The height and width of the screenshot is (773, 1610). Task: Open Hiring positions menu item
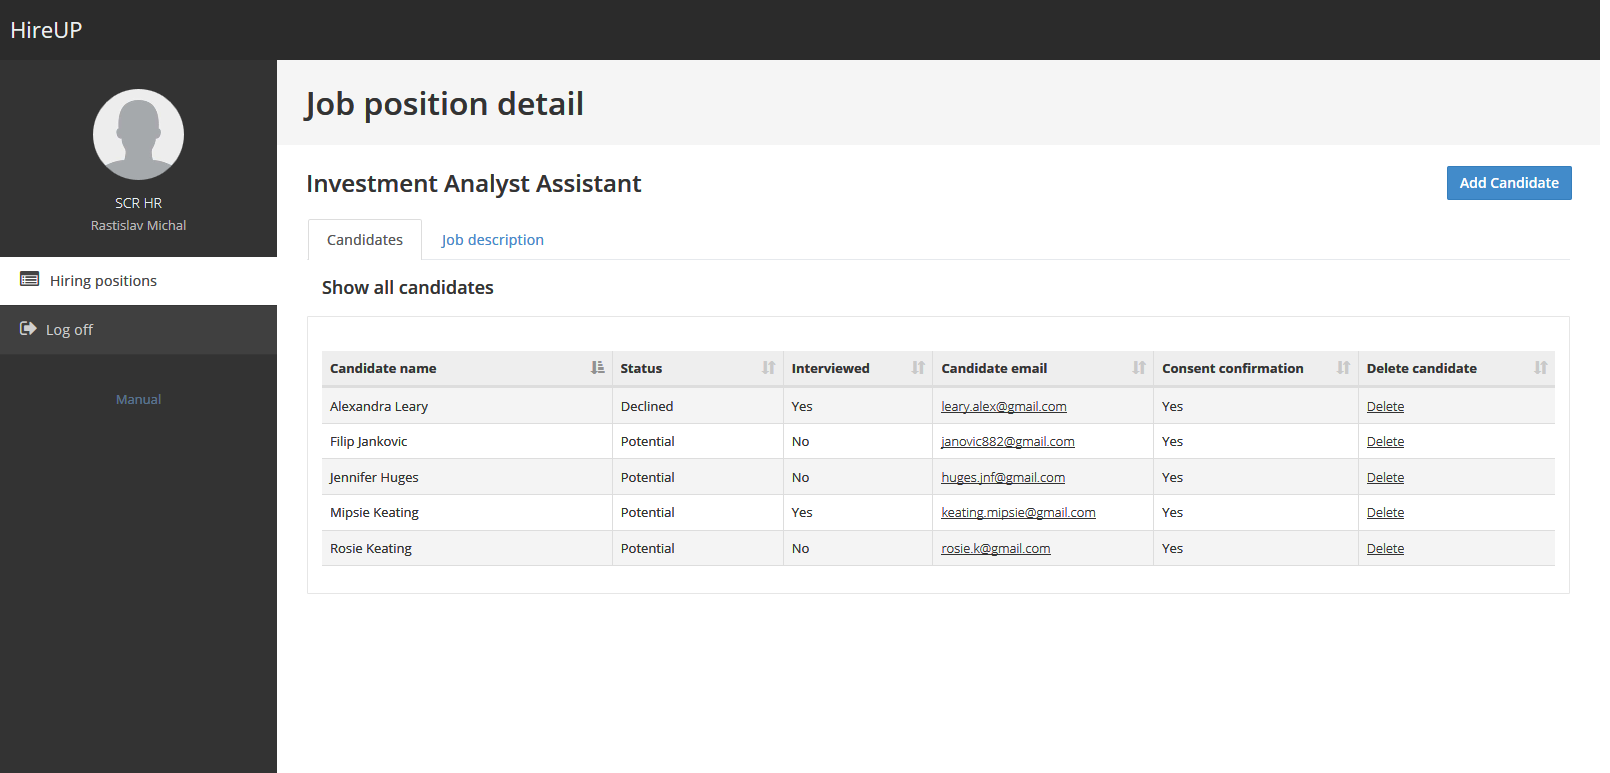click(103, 281)
